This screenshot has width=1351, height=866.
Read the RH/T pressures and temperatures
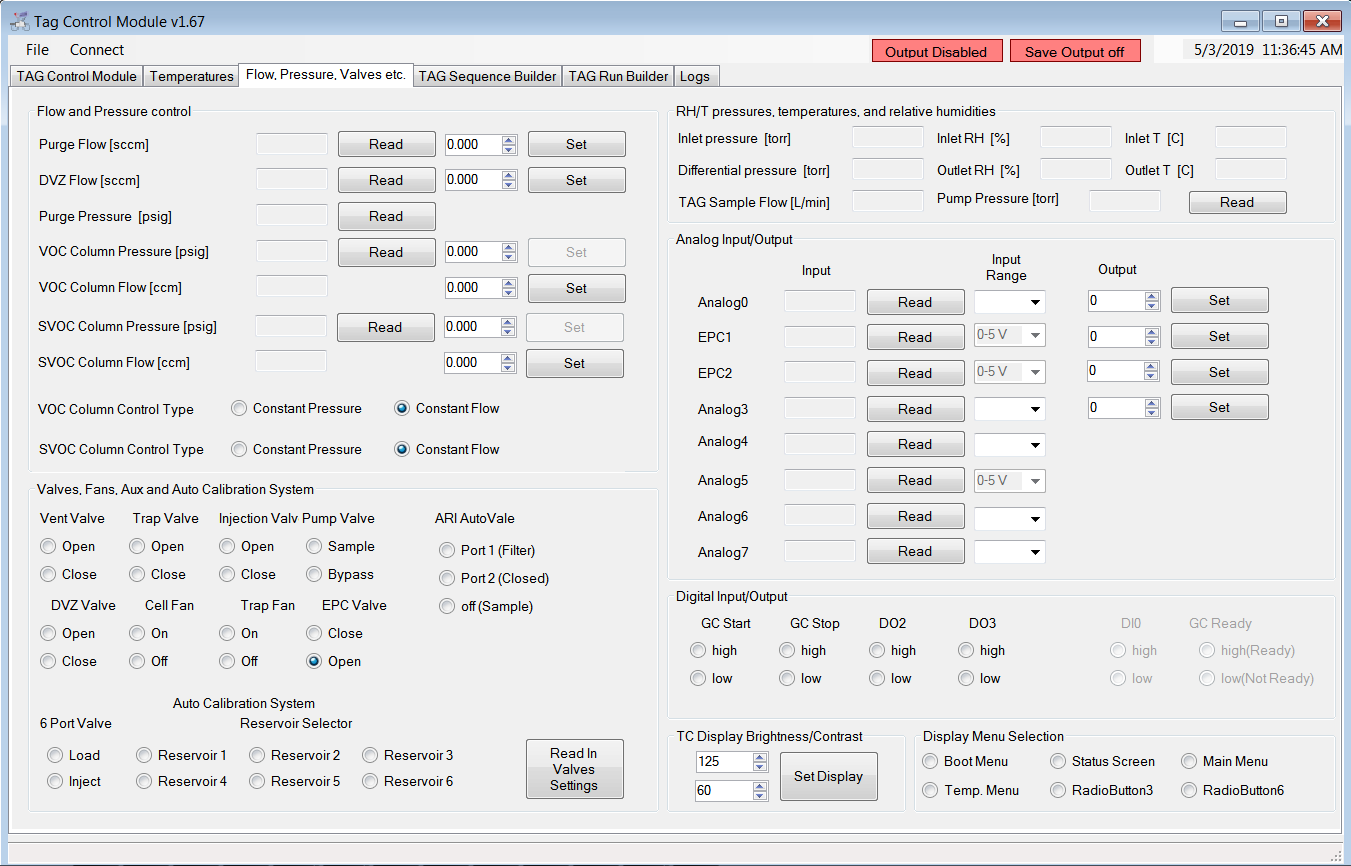tap(1237, 202)
